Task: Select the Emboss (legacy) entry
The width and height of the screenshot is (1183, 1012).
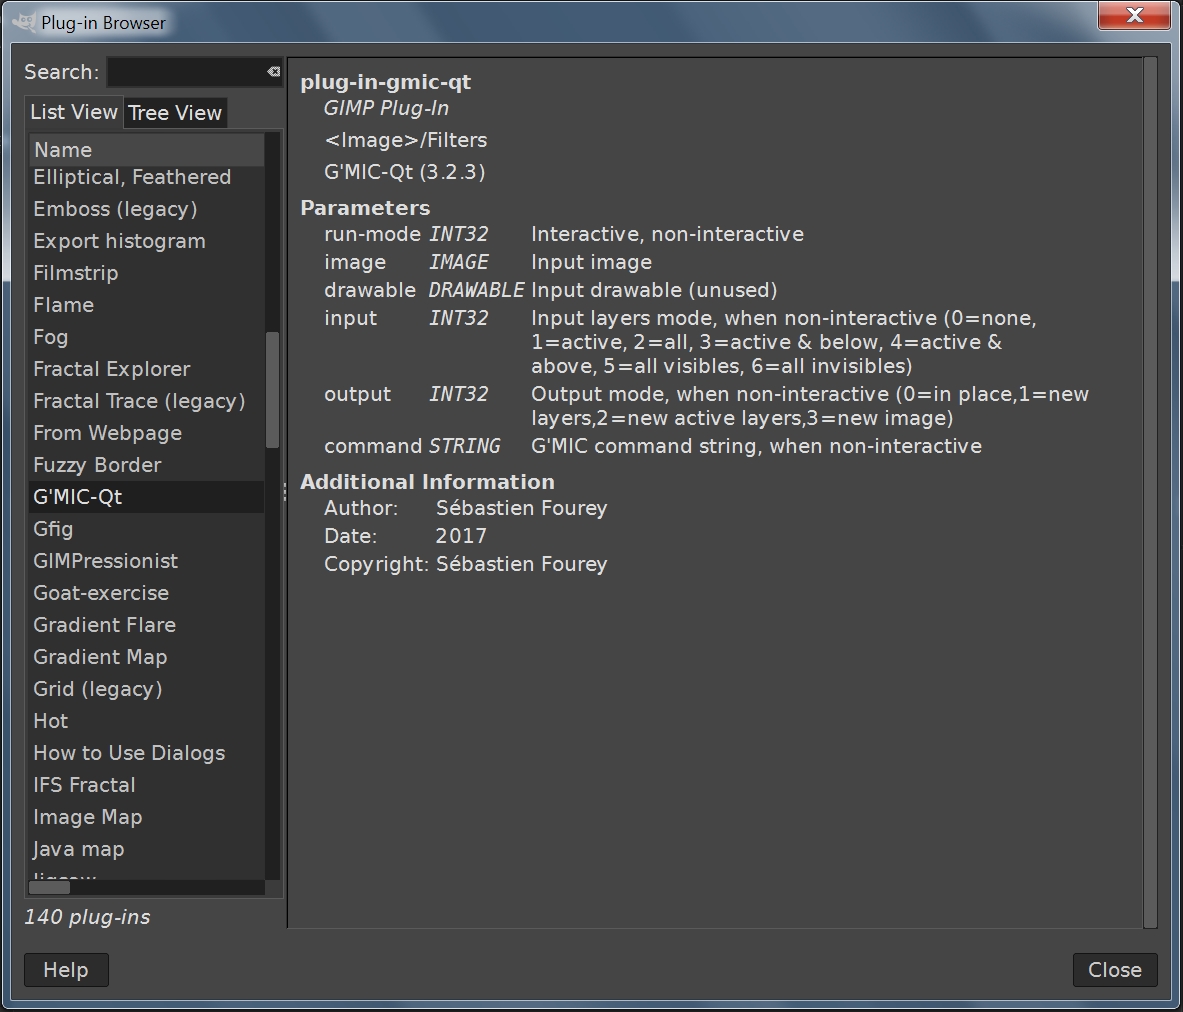Action: point(147,209)
